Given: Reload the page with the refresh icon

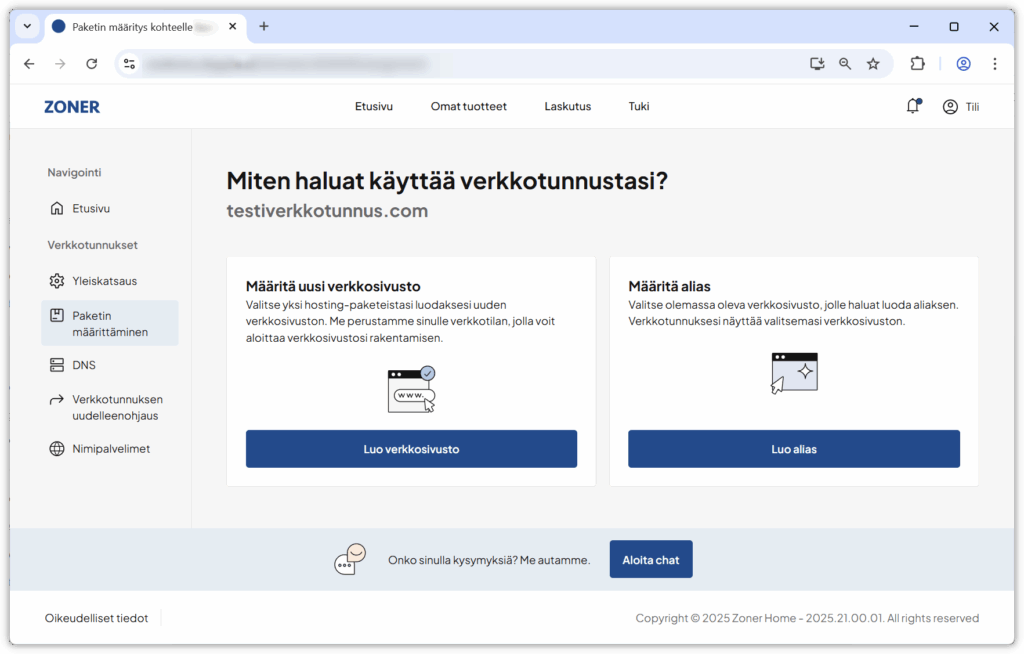Looking at the screenshot, I should click(x=91, y=63).
